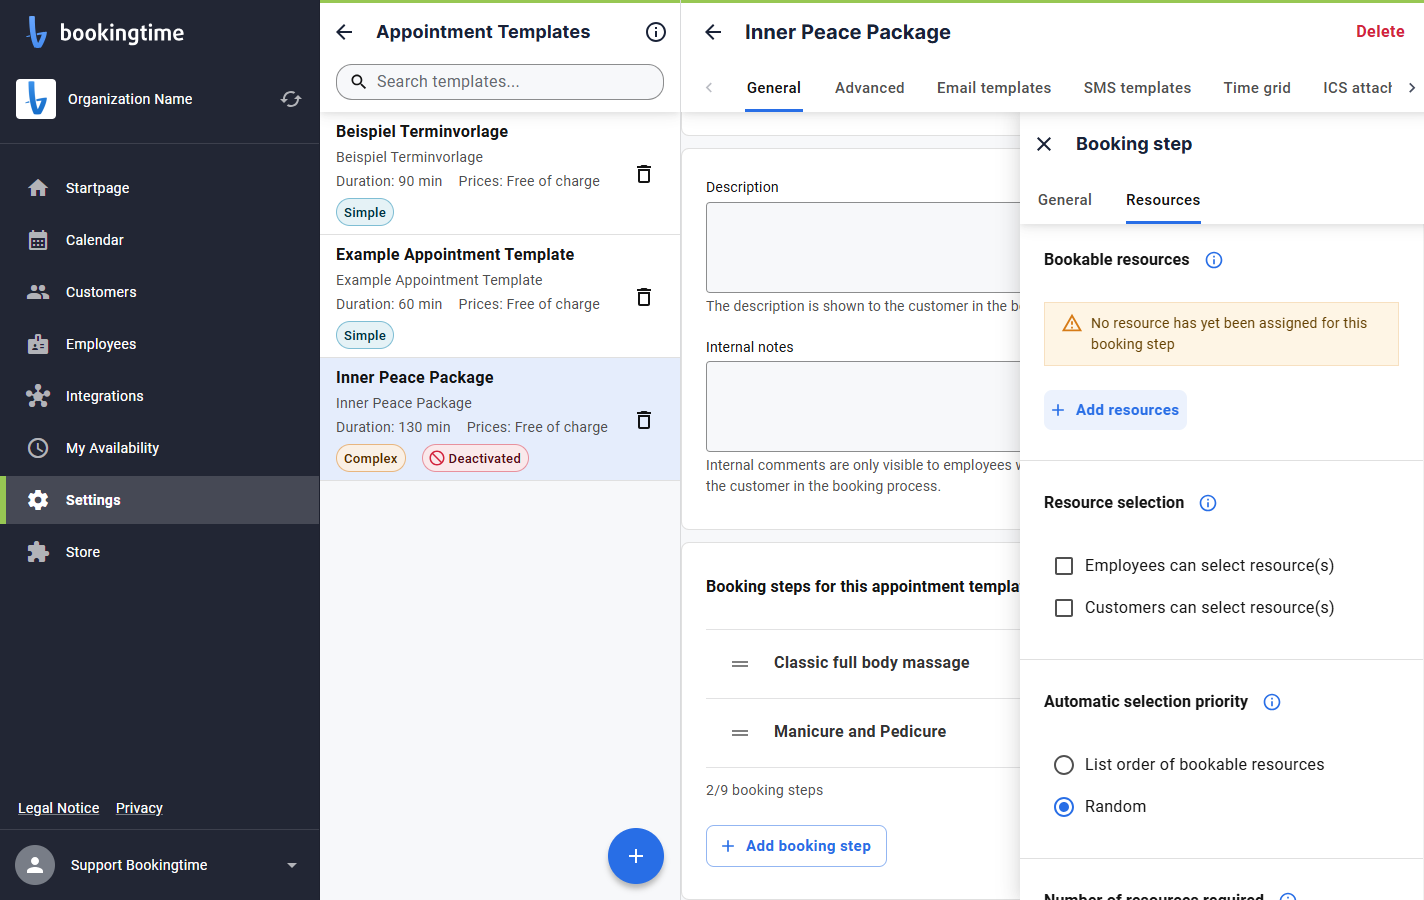Open the Calendar sidebar item
The image size is (1424, 900).
pyautogui.click(x=160, y=240)
